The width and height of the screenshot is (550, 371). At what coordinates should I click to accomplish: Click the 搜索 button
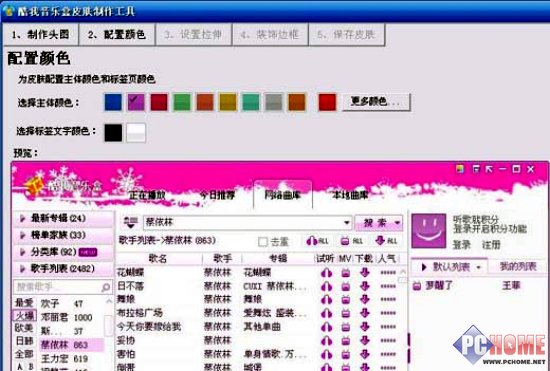[374, 223]
